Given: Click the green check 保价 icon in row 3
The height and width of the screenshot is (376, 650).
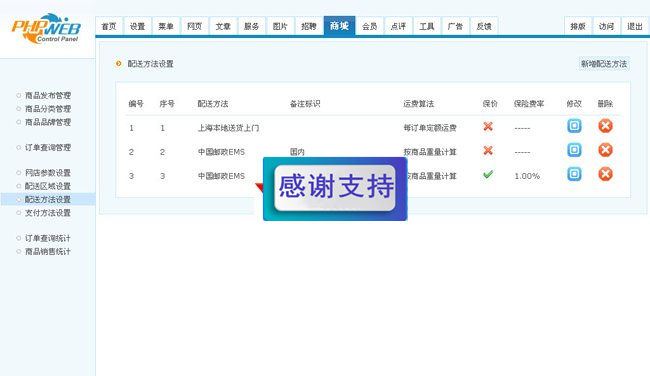Looking at the screenshot, I should coord(488,174).
